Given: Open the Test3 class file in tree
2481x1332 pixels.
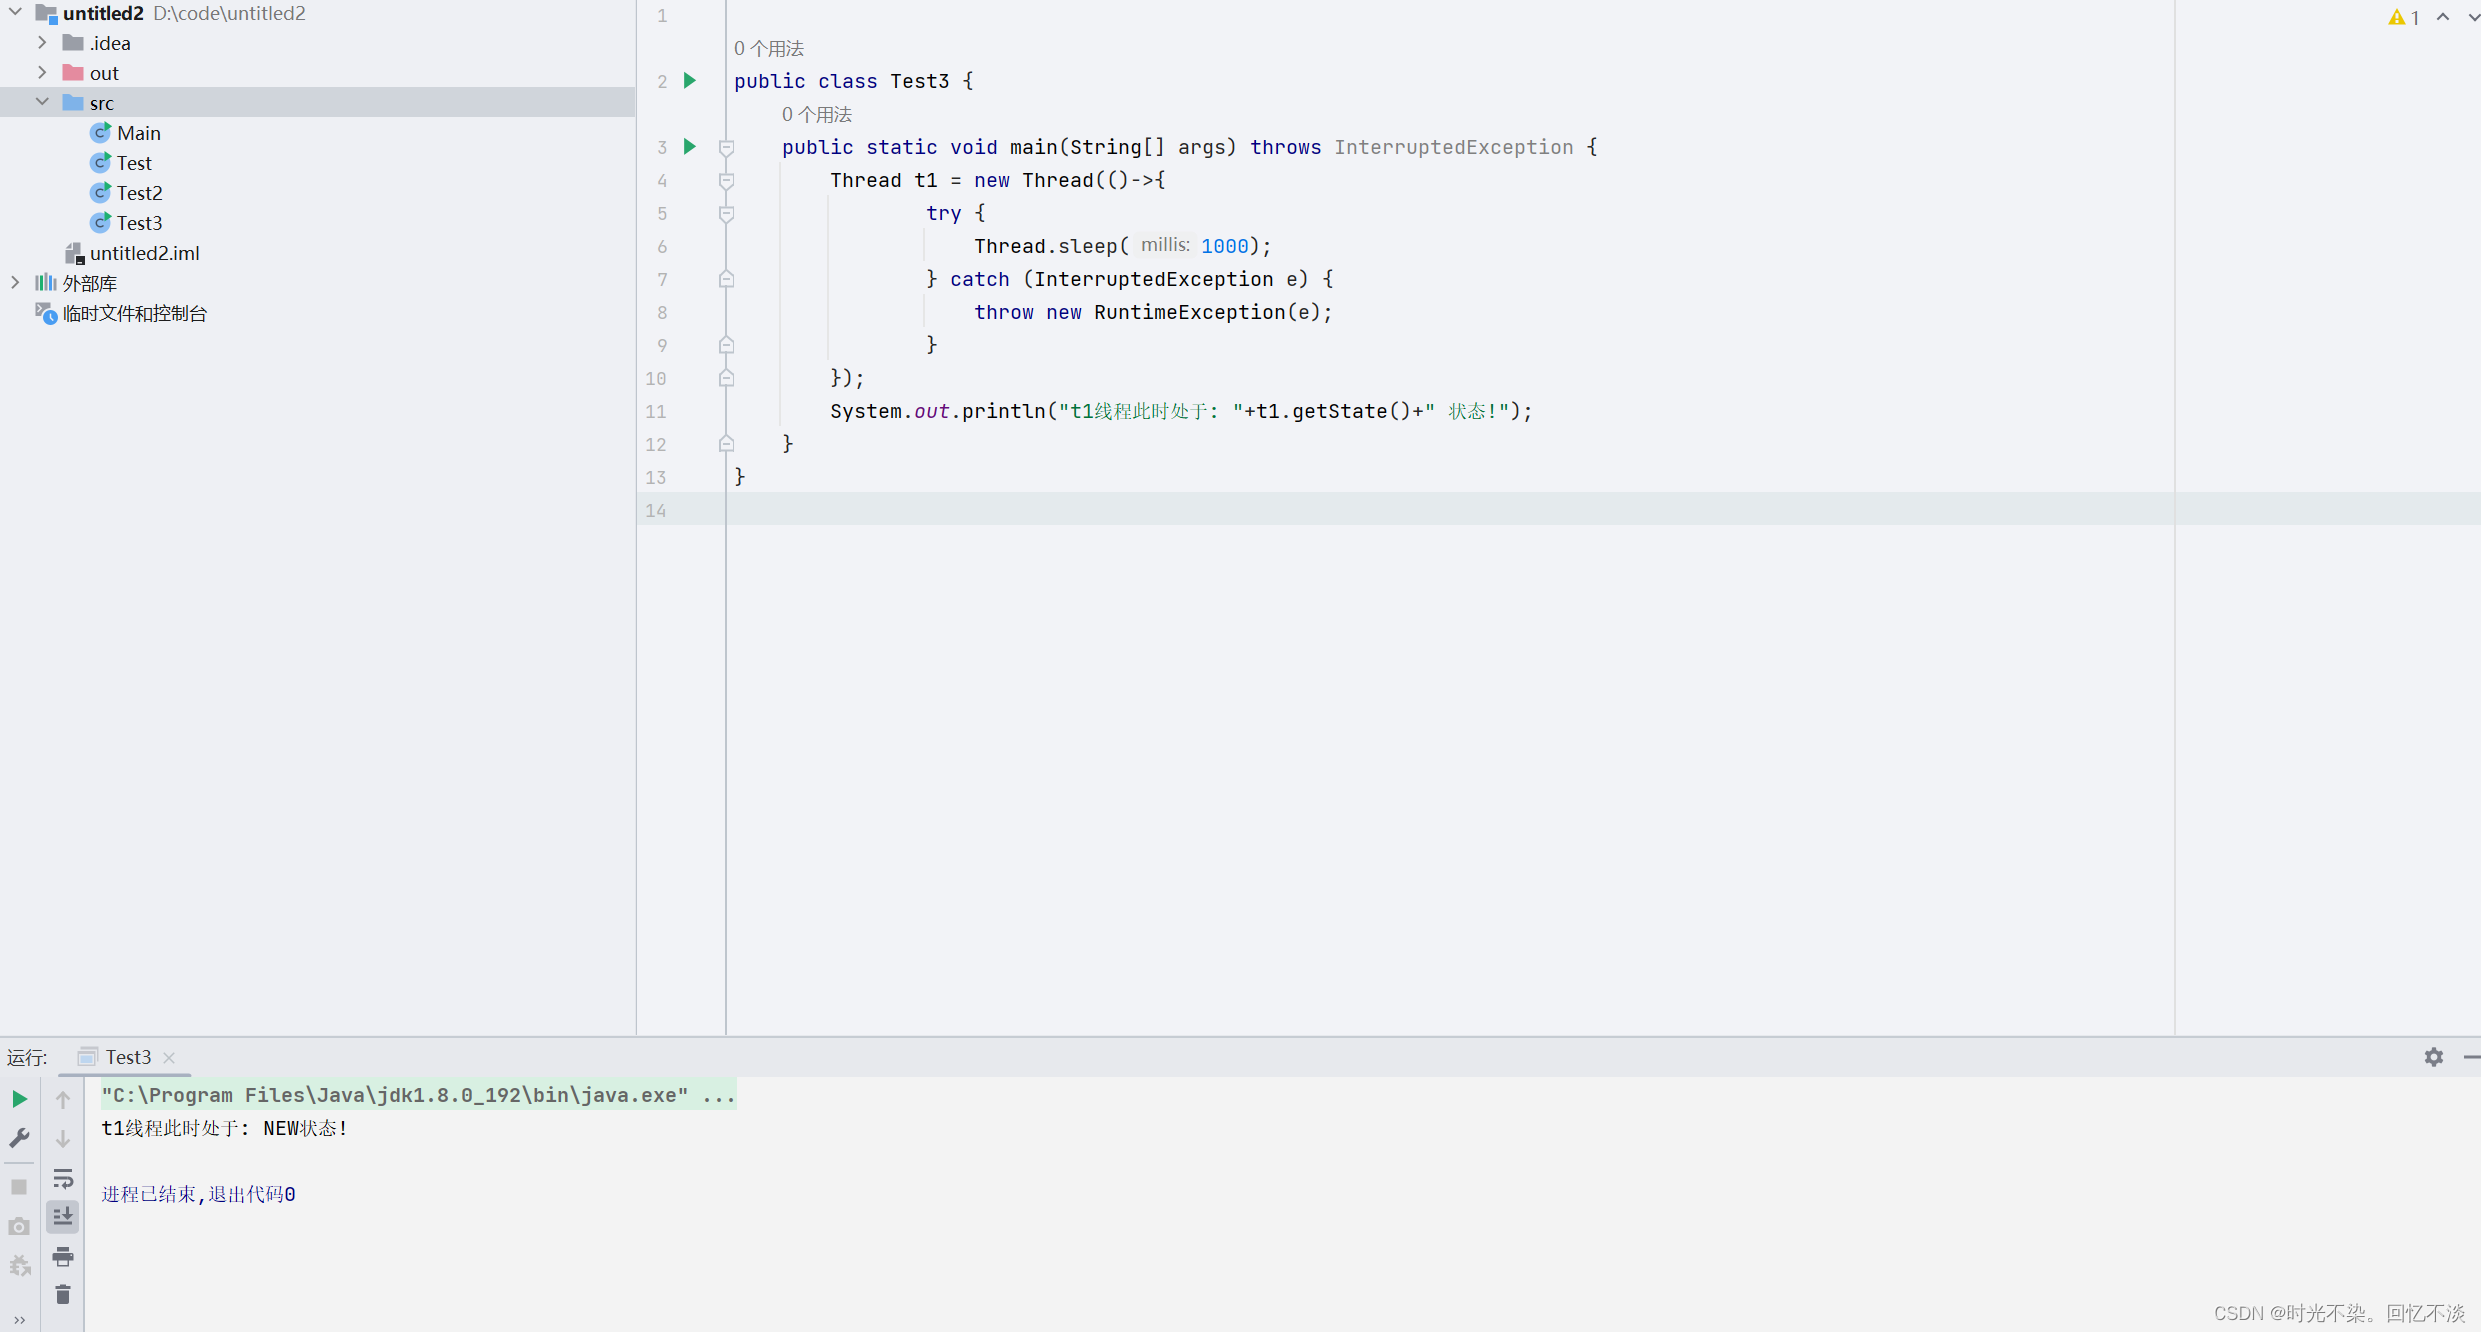Looking at the screenshot, I should click(139, 223).
